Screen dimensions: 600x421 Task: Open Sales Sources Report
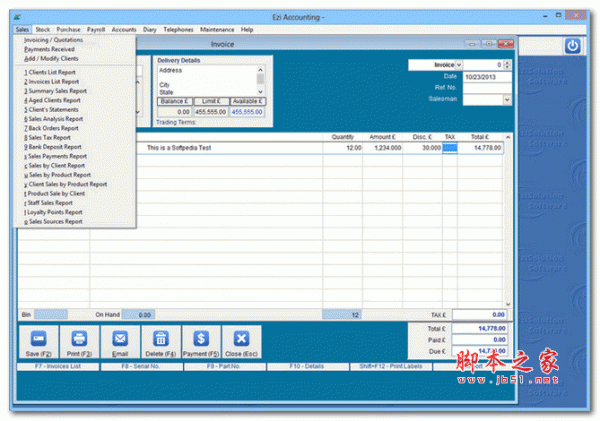pos(53,222)
